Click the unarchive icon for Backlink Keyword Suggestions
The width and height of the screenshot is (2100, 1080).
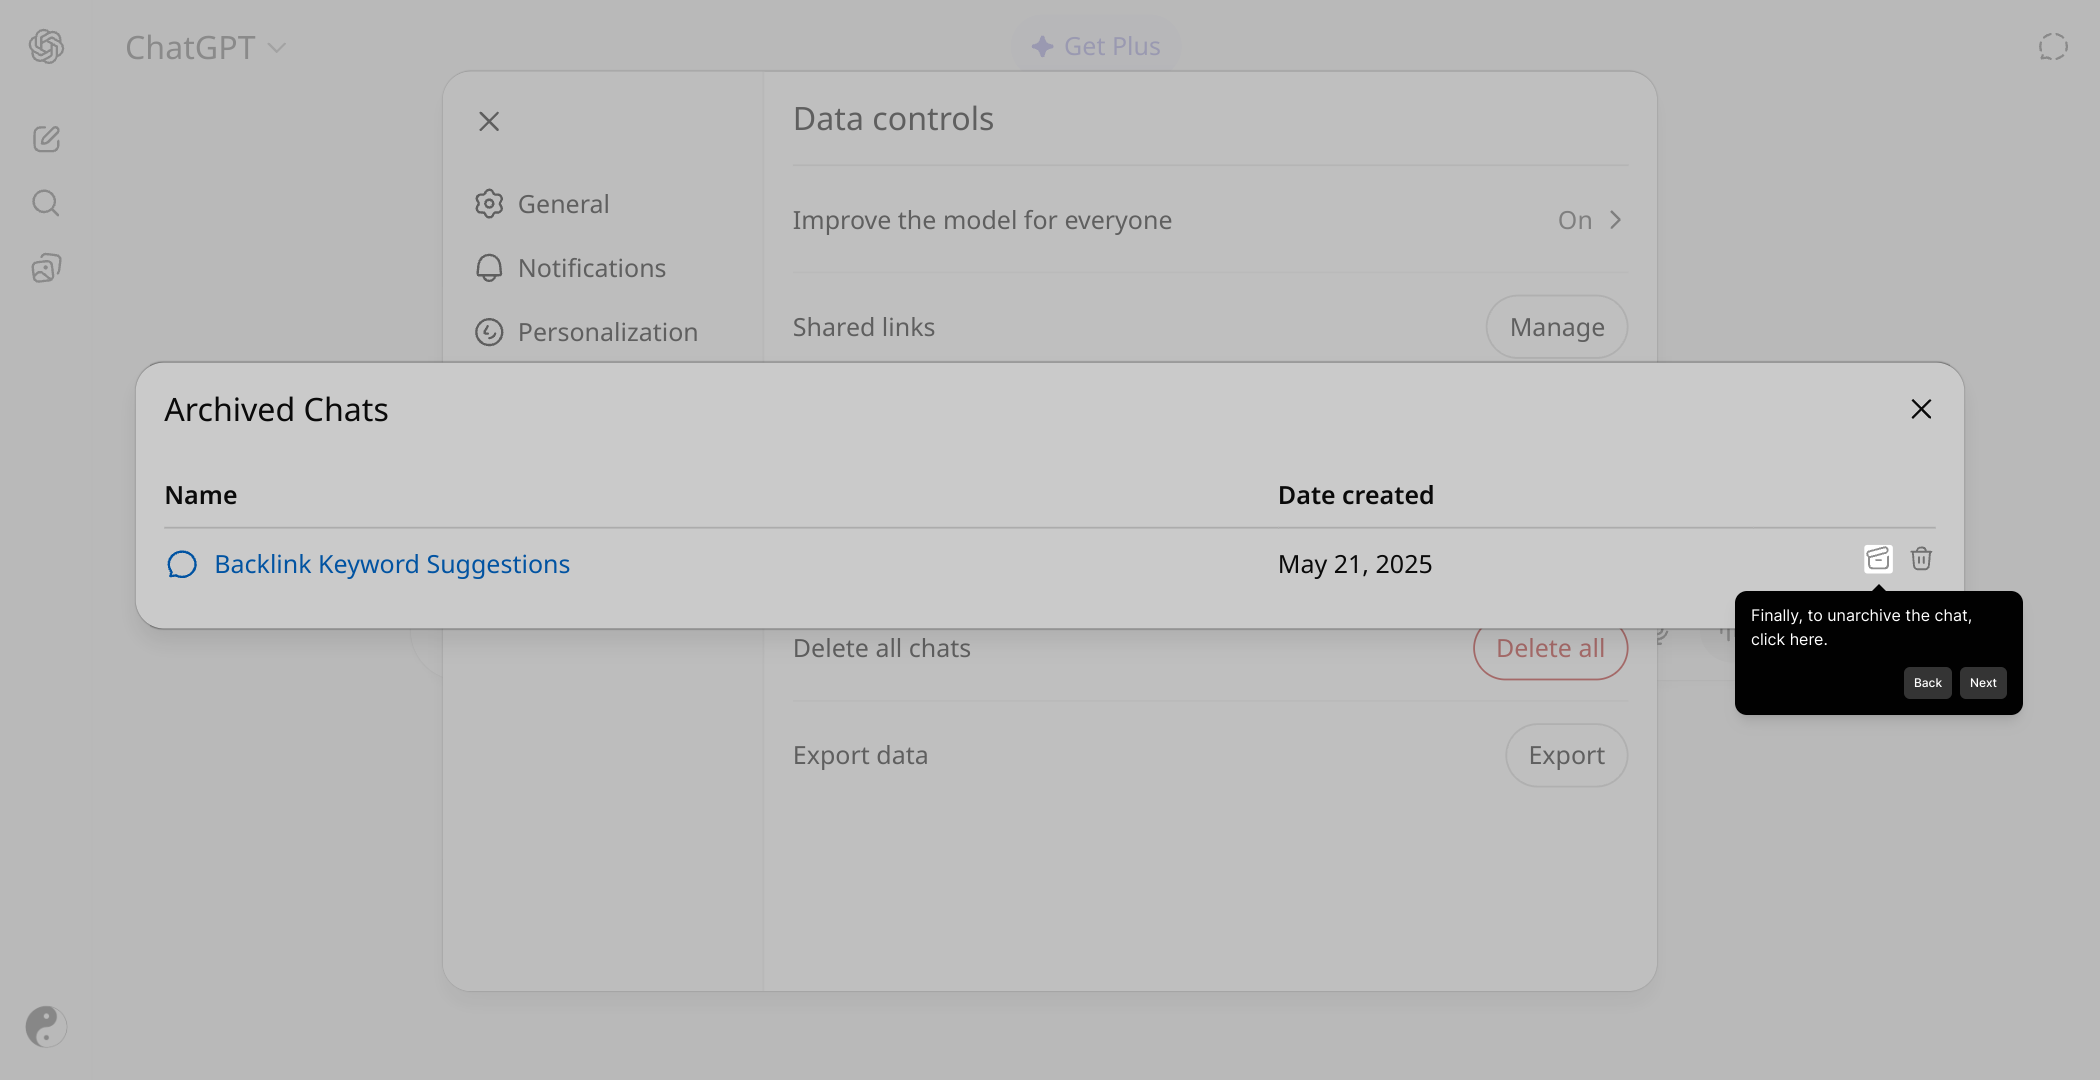click(x=1878, y=558)
